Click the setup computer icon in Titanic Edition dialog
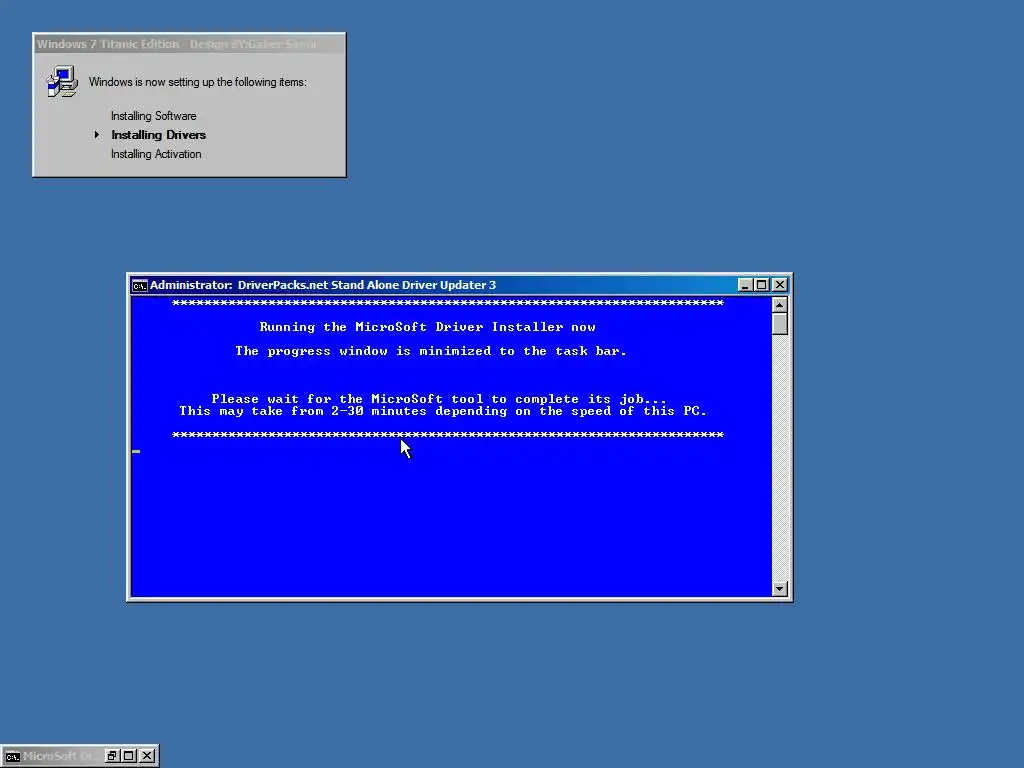The width and height of the screenshot is (1024, 768). [x=63, y=82]
